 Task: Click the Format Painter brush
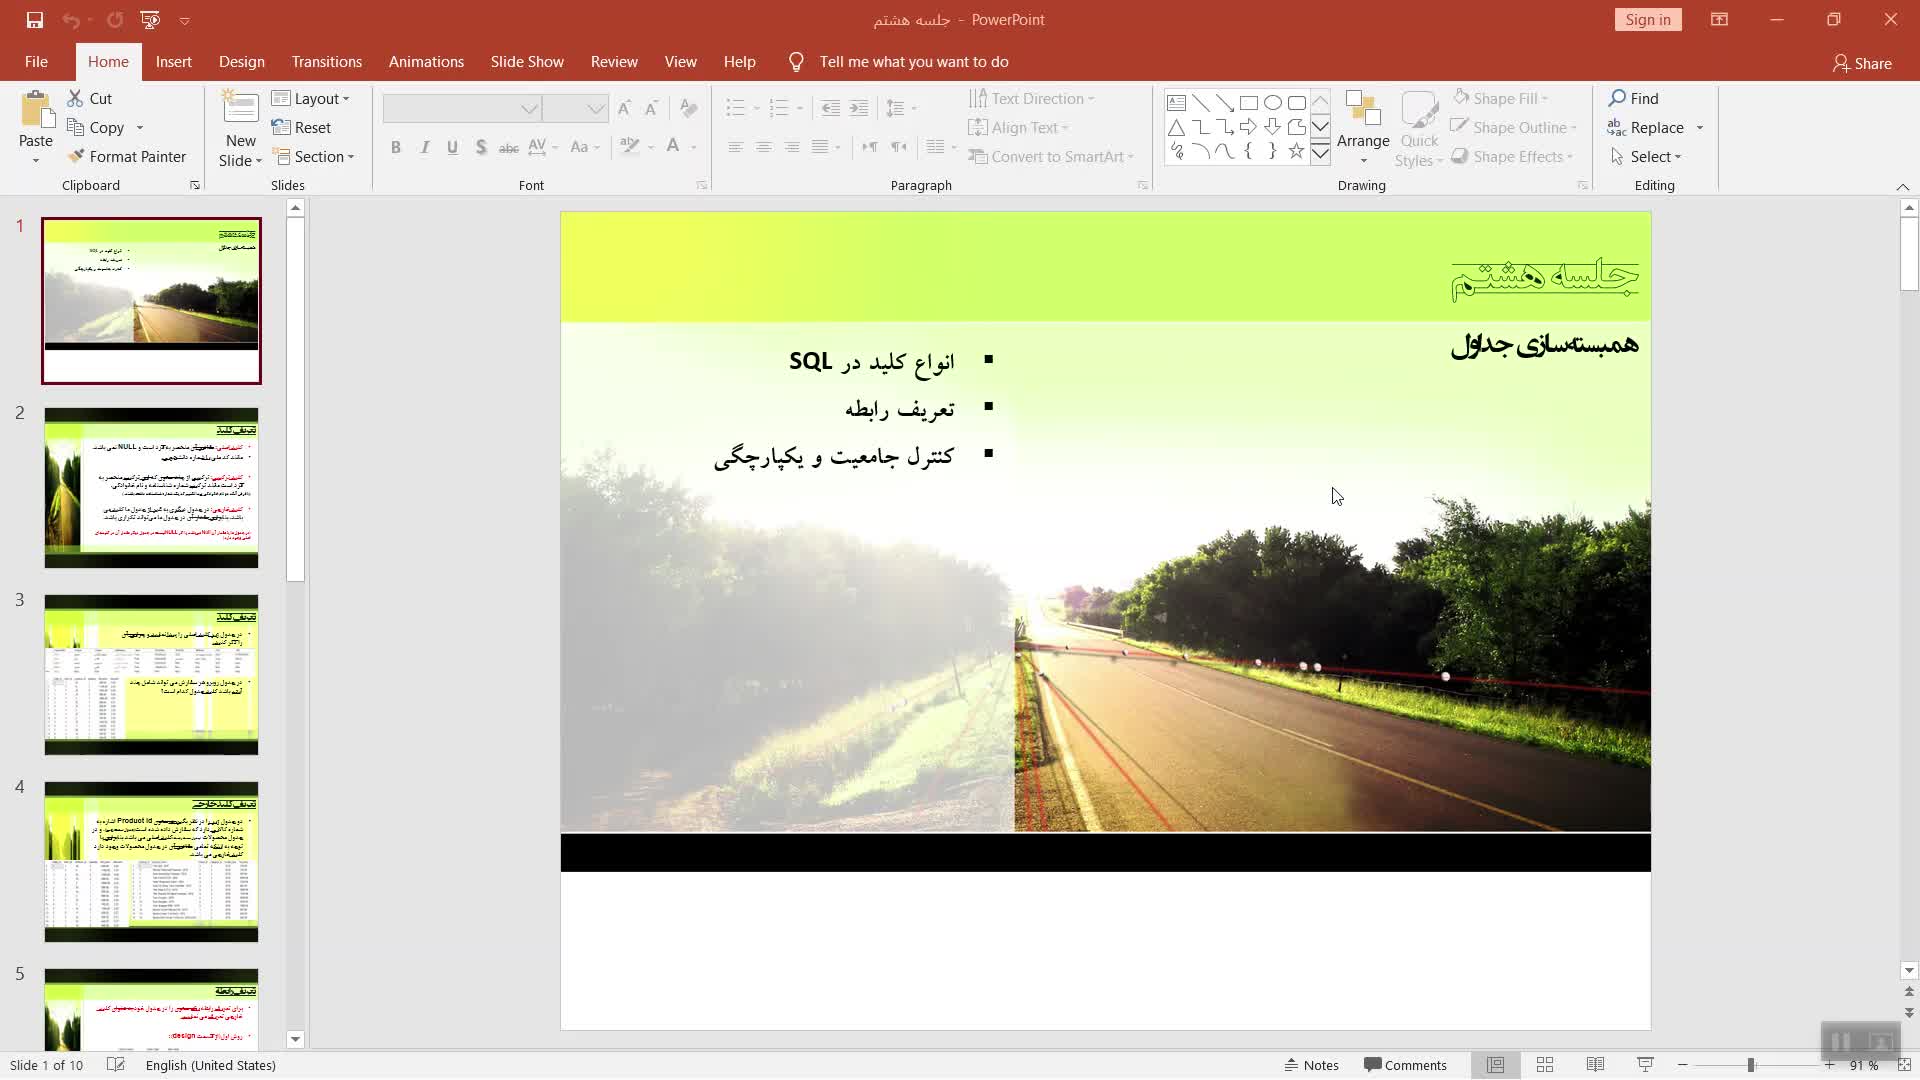click(76, 156)
